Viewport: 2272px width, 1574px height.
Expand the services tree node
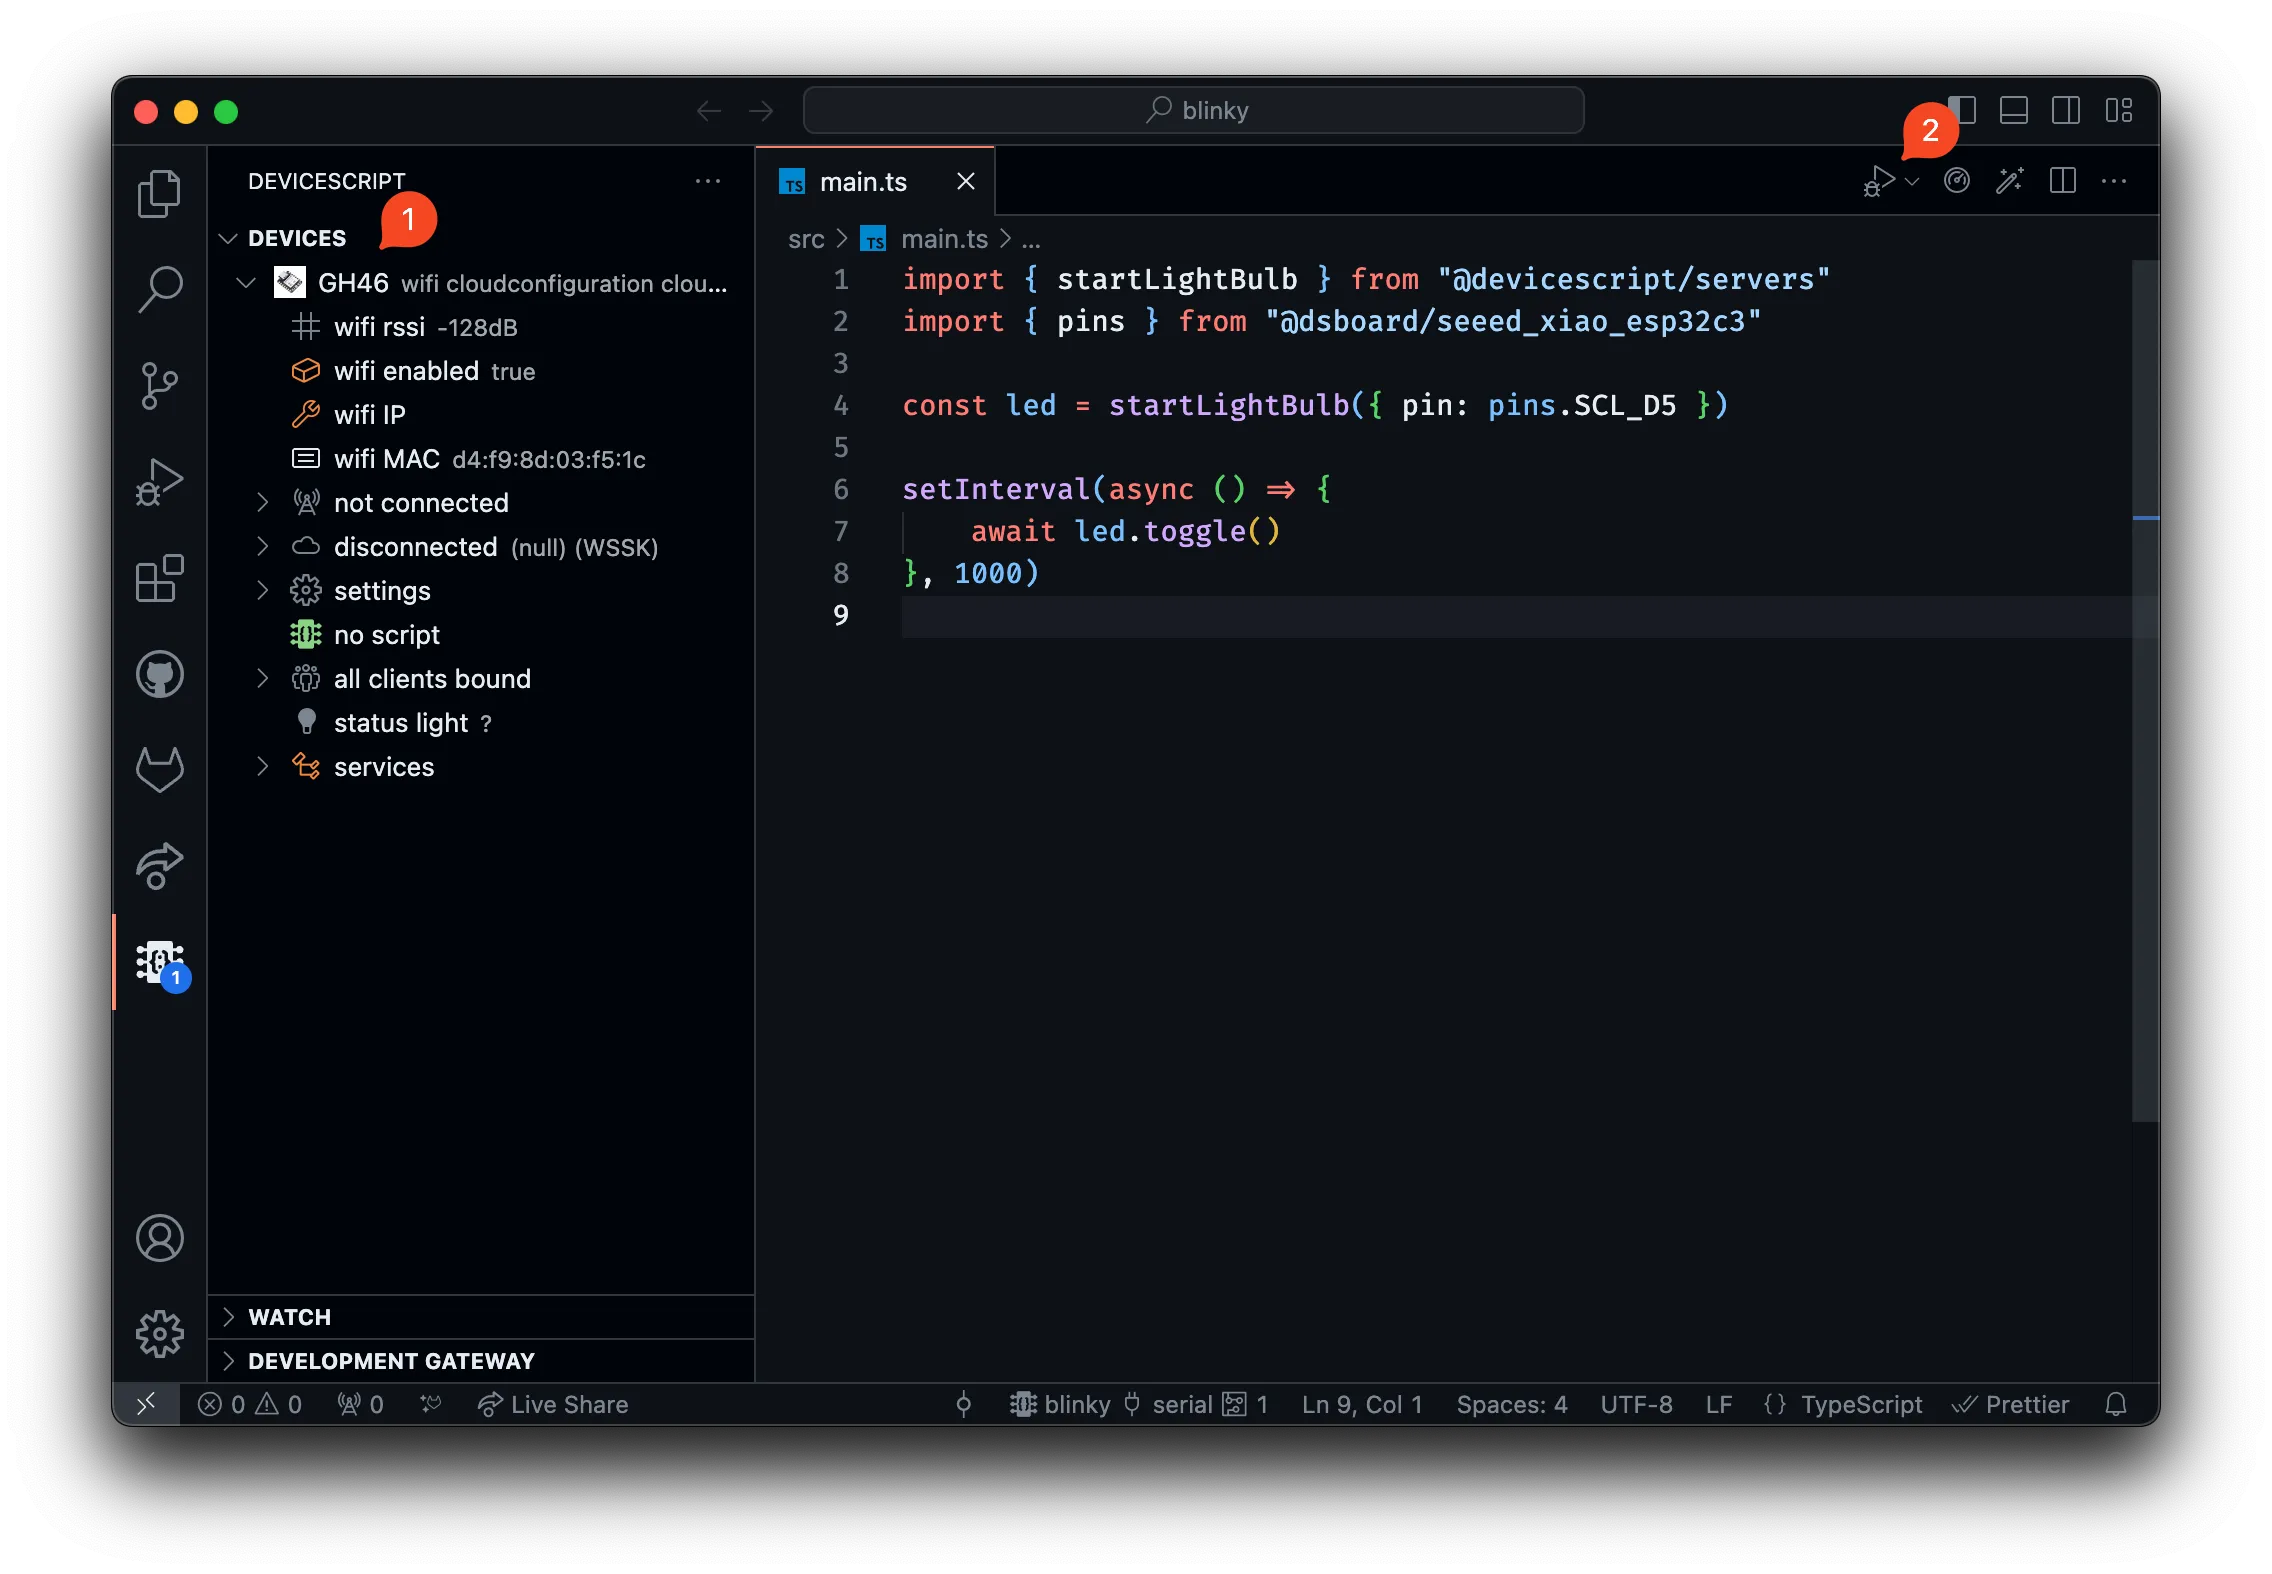(x=263, y=767)
